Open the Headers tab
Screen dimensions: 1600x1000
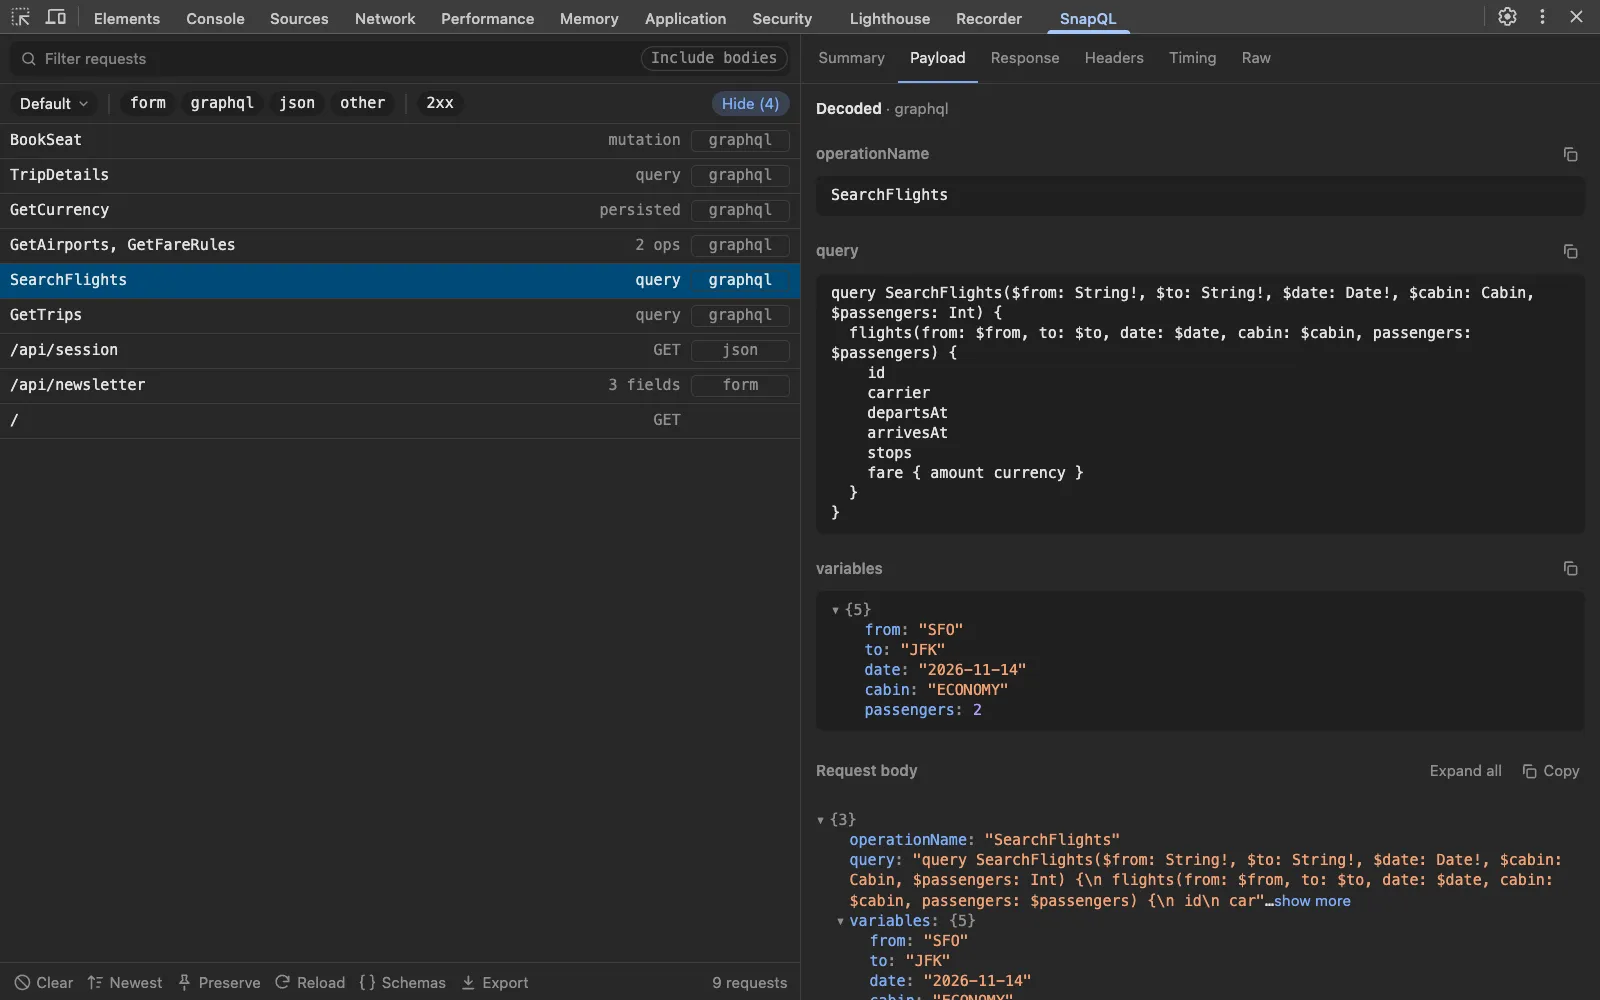pos(1114,58)
